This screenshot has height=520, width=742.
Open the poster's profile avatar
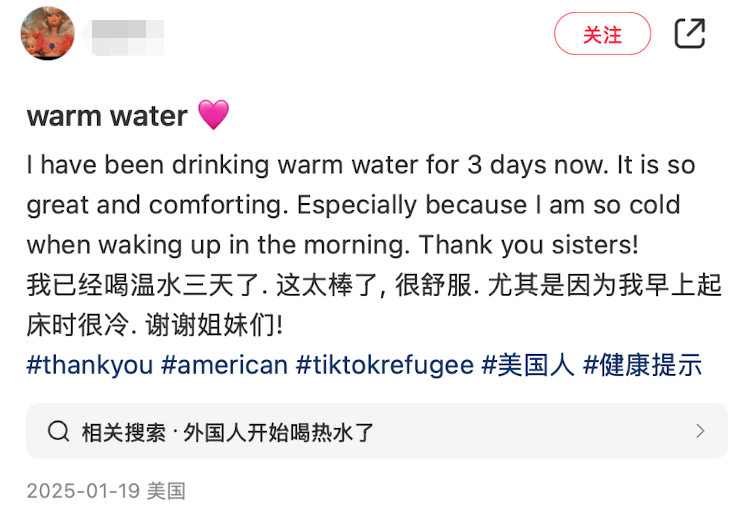(48, 34)
